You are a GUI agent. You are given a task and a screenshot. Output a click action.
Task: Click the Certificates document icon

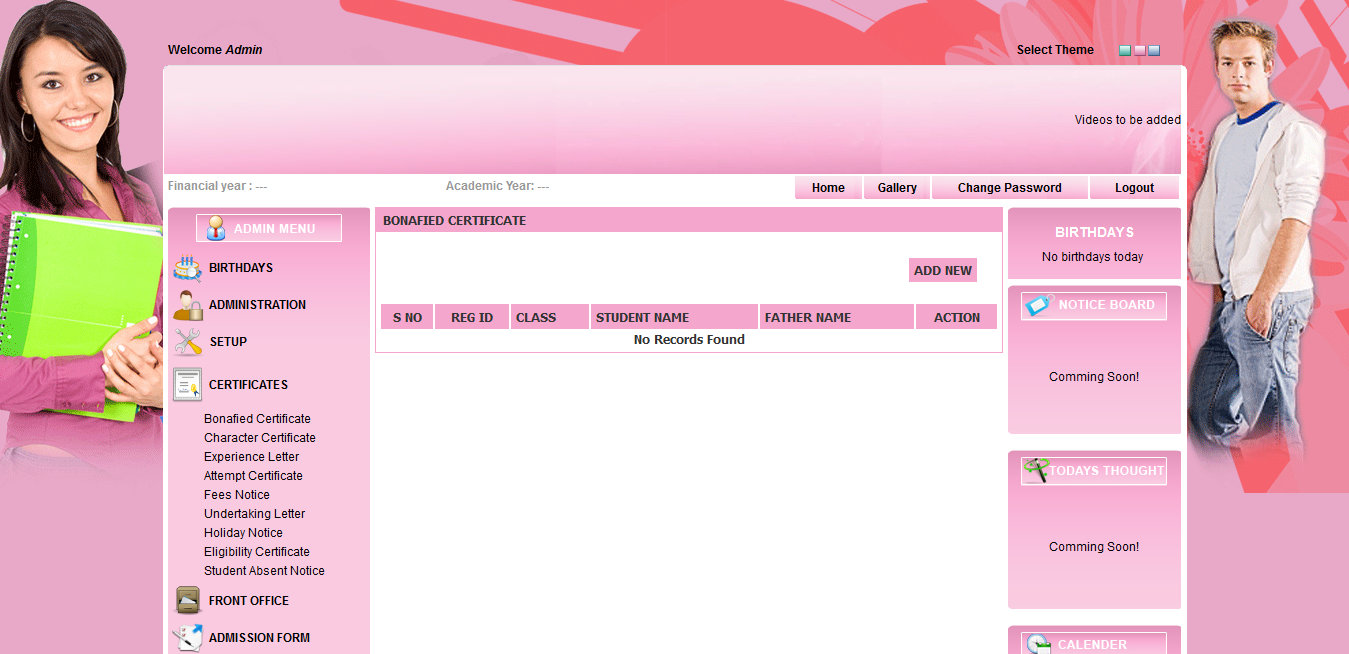(187, 384)
